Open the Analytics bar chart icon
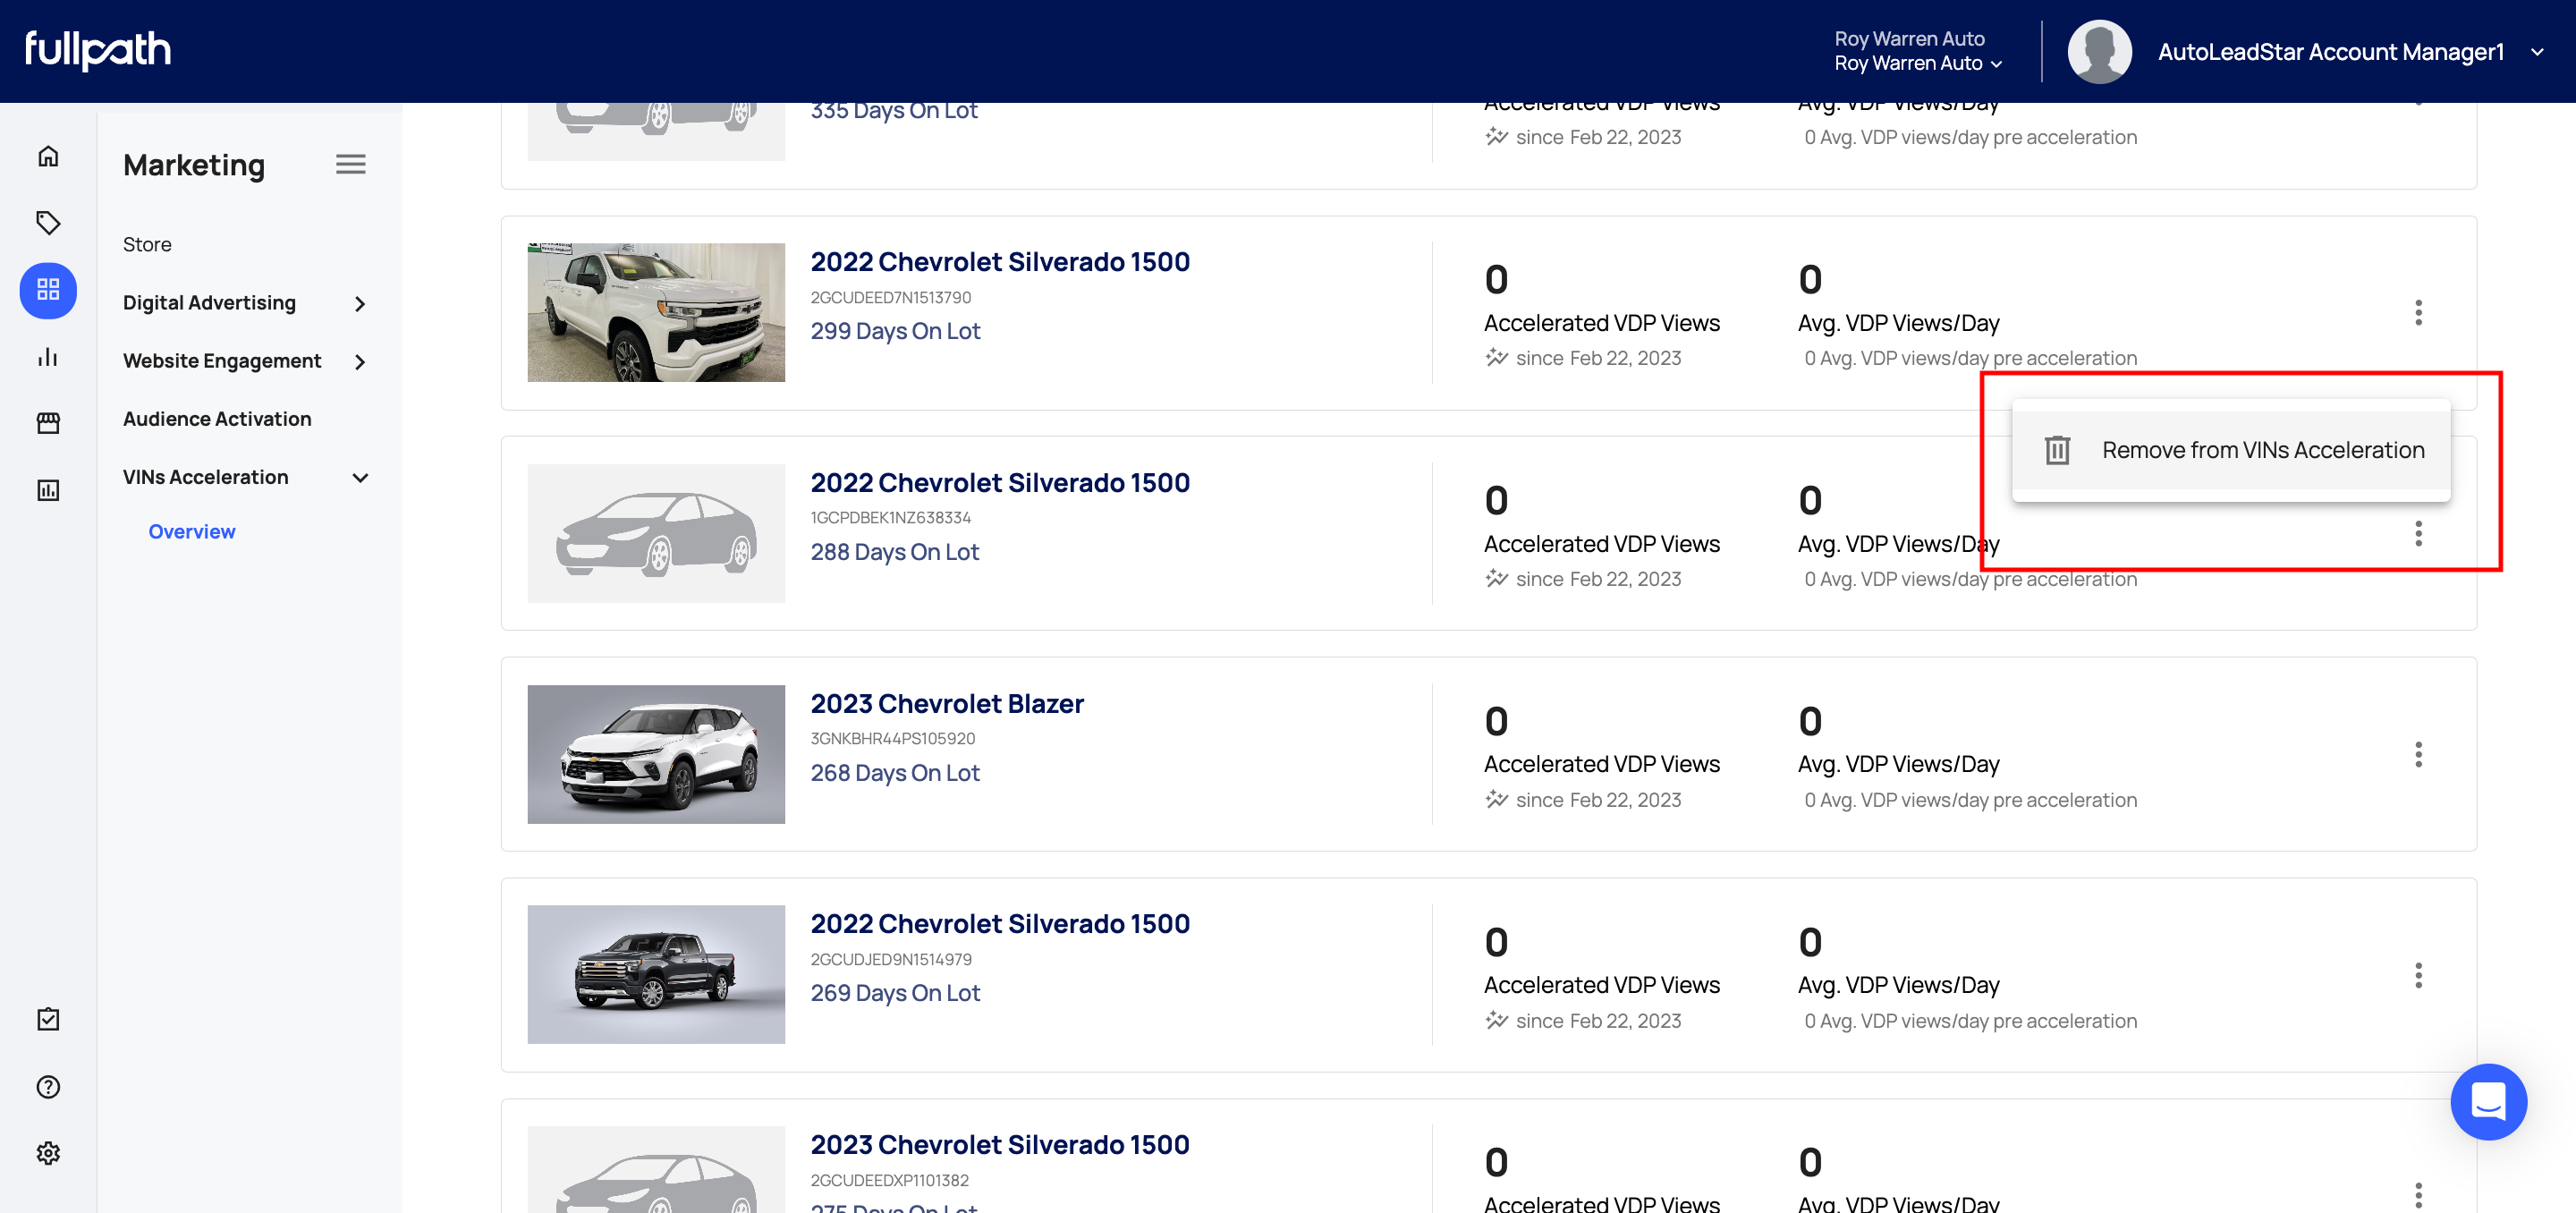 click(x=47, y=357)
